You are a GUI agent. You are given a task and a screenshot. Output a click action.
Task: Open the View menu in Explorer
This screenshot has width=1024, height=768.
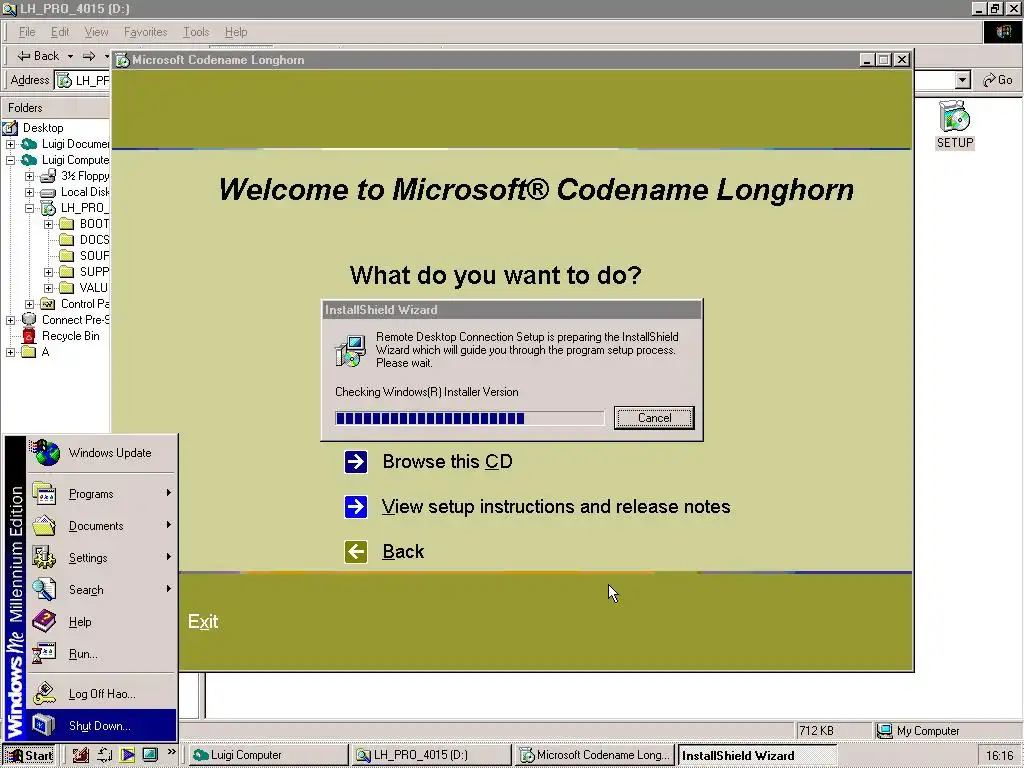[x=96, y=32]
